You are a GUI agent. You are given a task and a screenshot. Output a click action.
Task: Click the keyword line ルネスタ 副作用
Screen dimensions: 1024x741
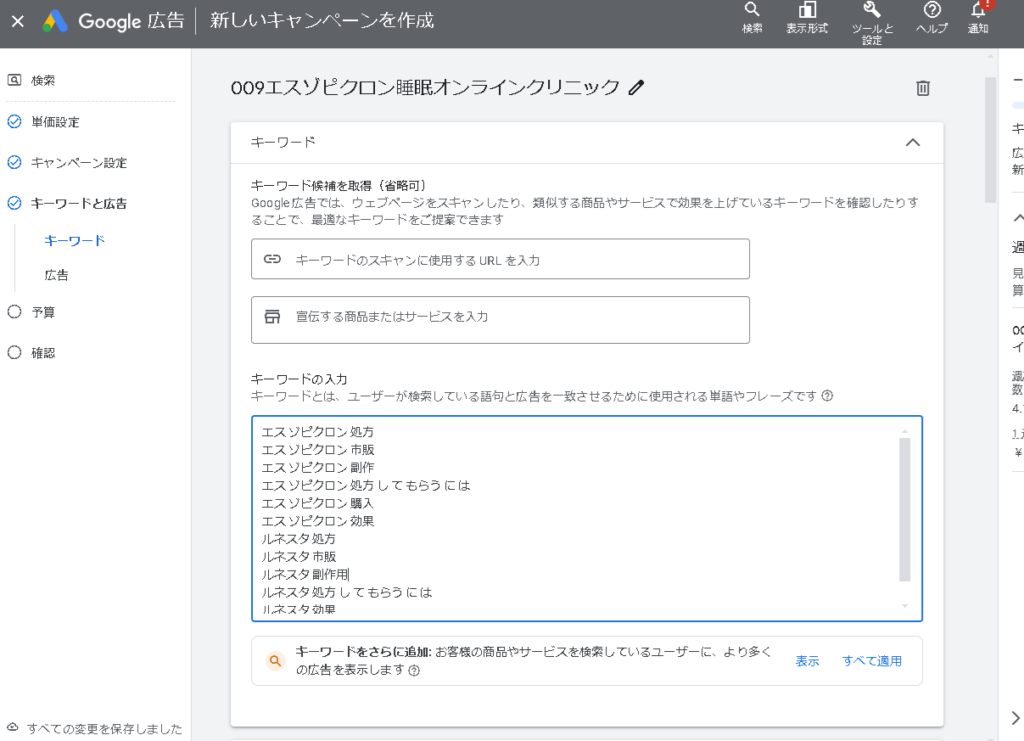[305, 575]
